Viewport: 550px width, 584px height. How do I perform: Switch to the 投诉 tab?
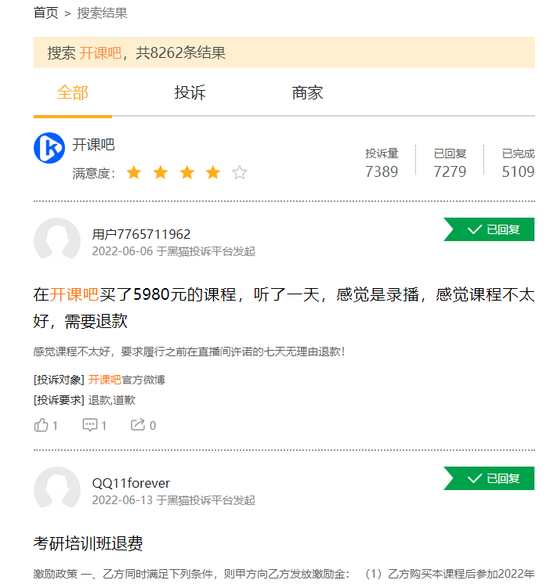(190, 93)
